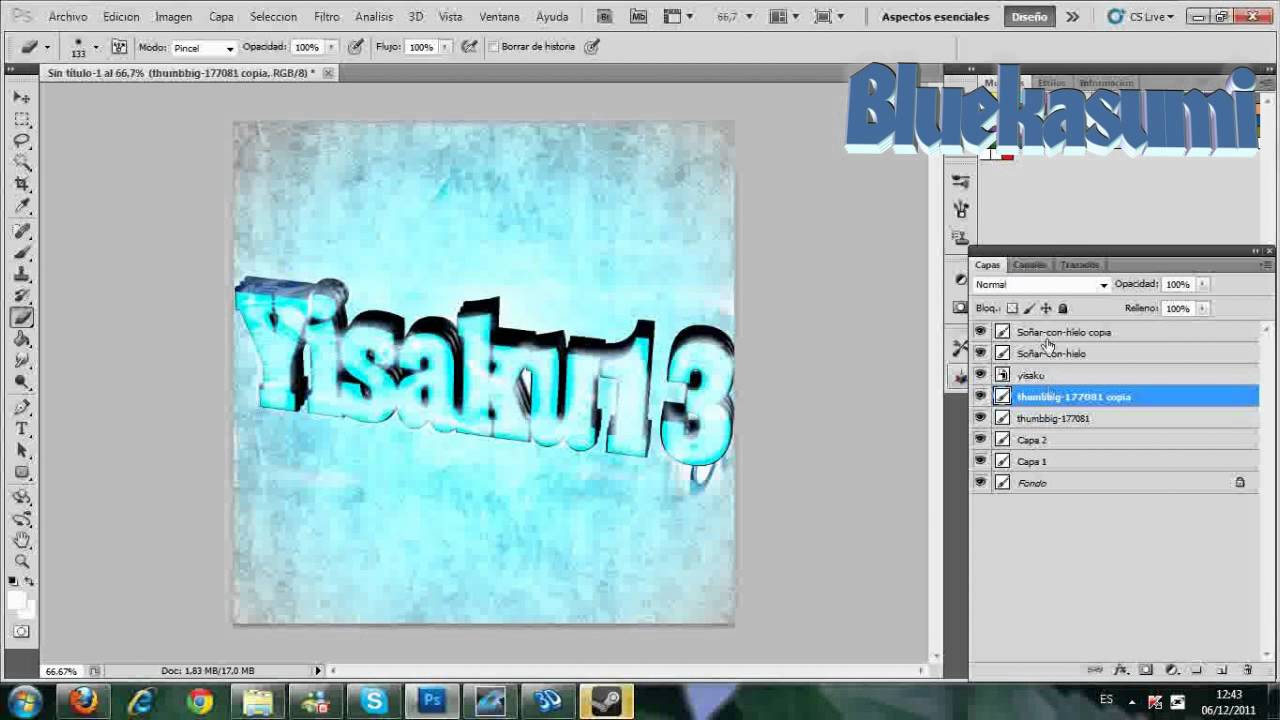Viewport: 1280px width, 720px height.
Task: Hide the Soñar-con-hielo layer
Action: 980,353
